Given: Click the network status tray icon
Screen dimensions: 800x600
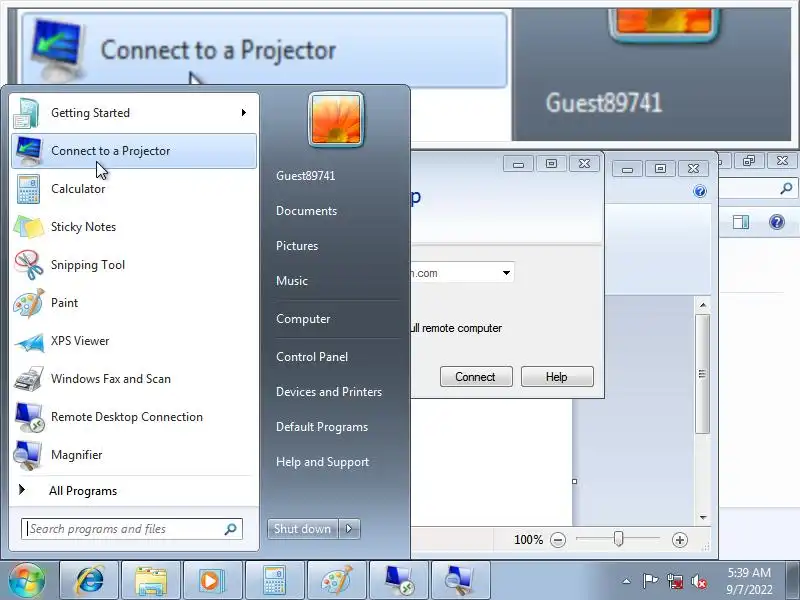Looking at the screenshot, I should pos(674,581).
